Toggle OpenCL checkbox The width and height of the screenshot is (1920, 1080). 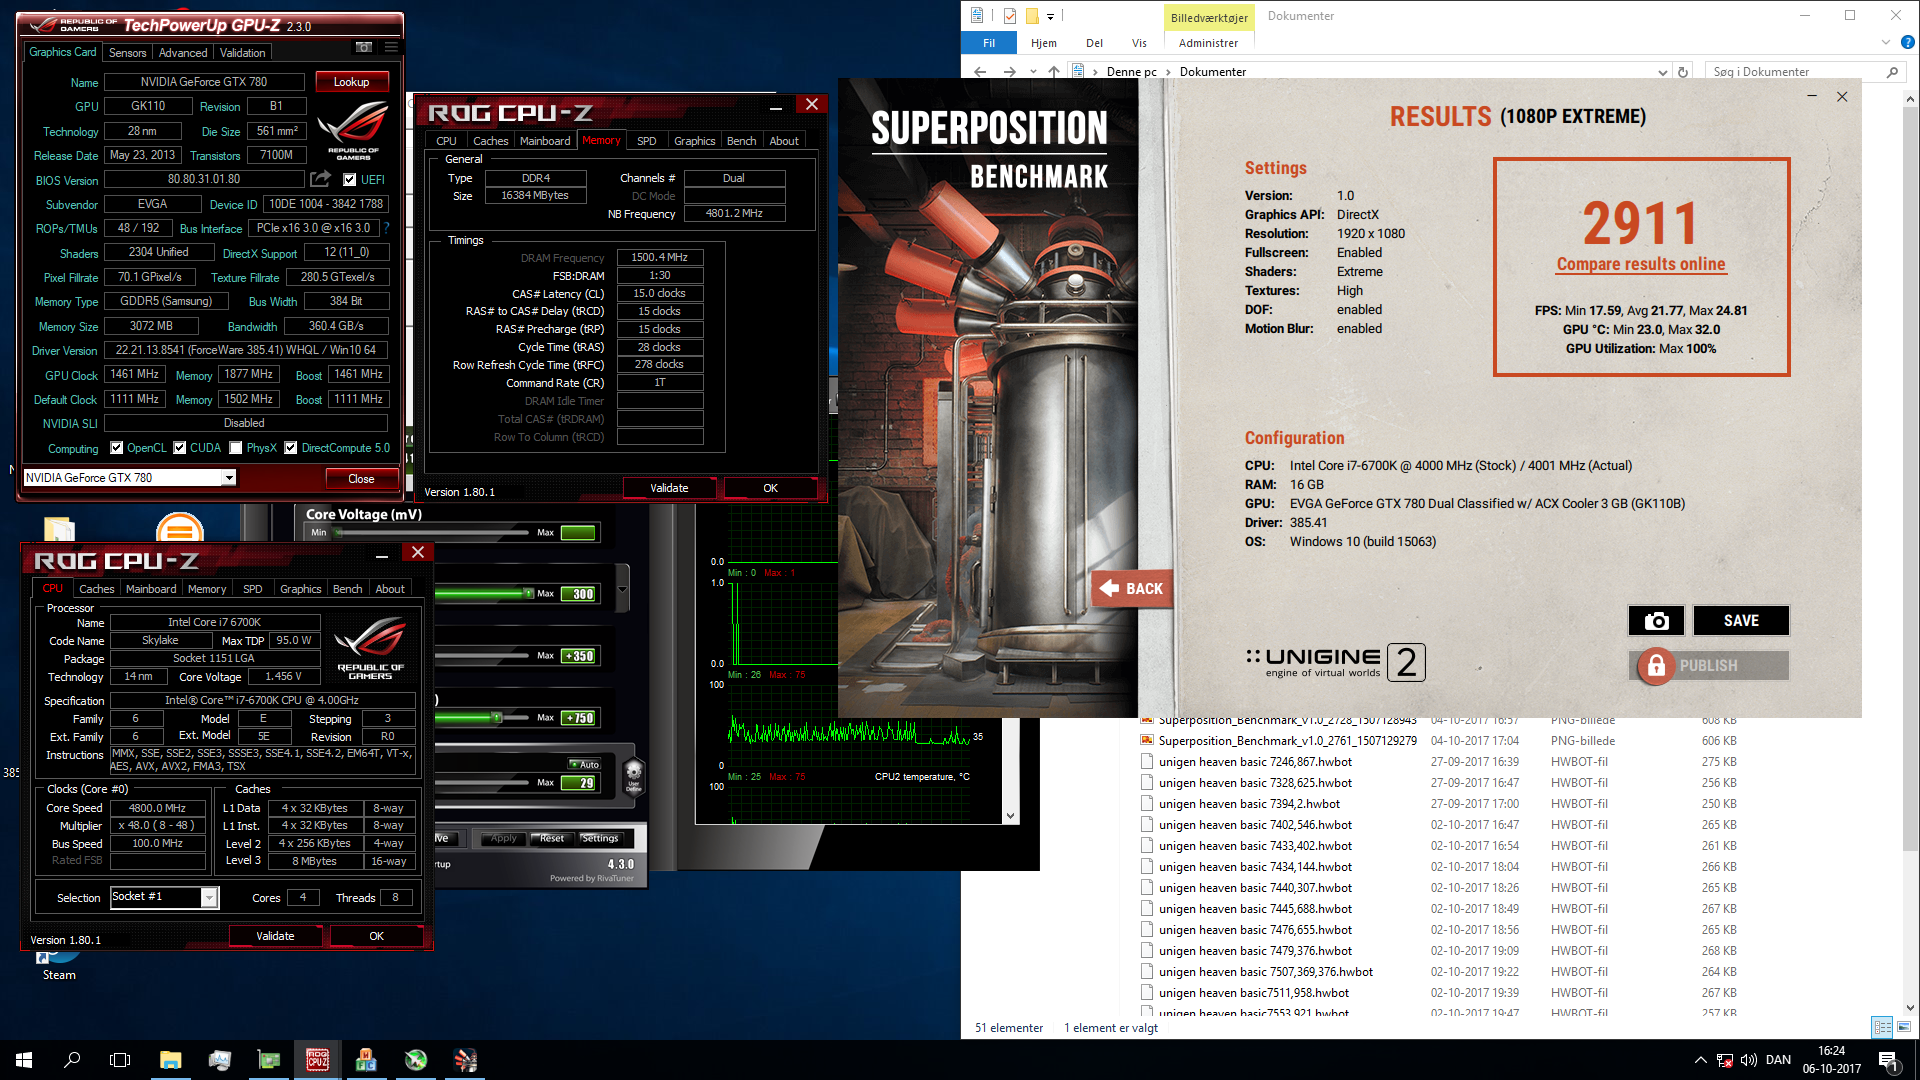pos(116,448)
